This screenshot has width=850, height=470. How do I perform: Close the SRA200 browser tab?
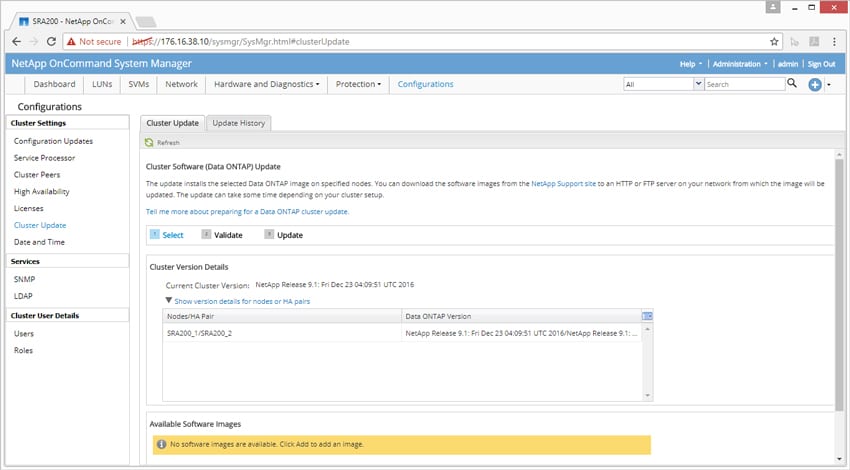tap(123, 22)
